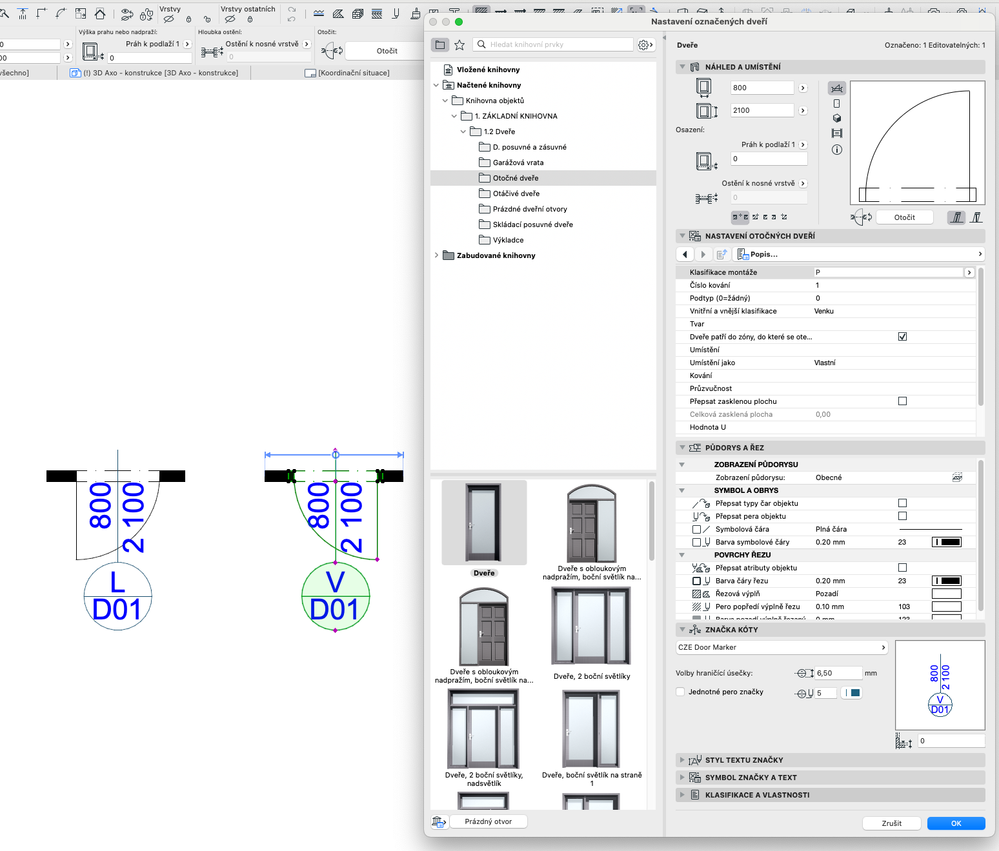Image resolution: width=999 pixels, height=851 pixels.
Task: Expand the SYMBOL ZNAČKY A TEXT section
Action: tap(682, 777)
